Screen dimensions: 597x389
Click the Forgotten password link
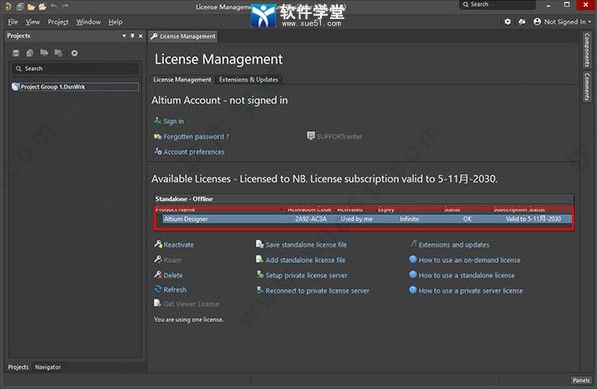pos(192,137)
